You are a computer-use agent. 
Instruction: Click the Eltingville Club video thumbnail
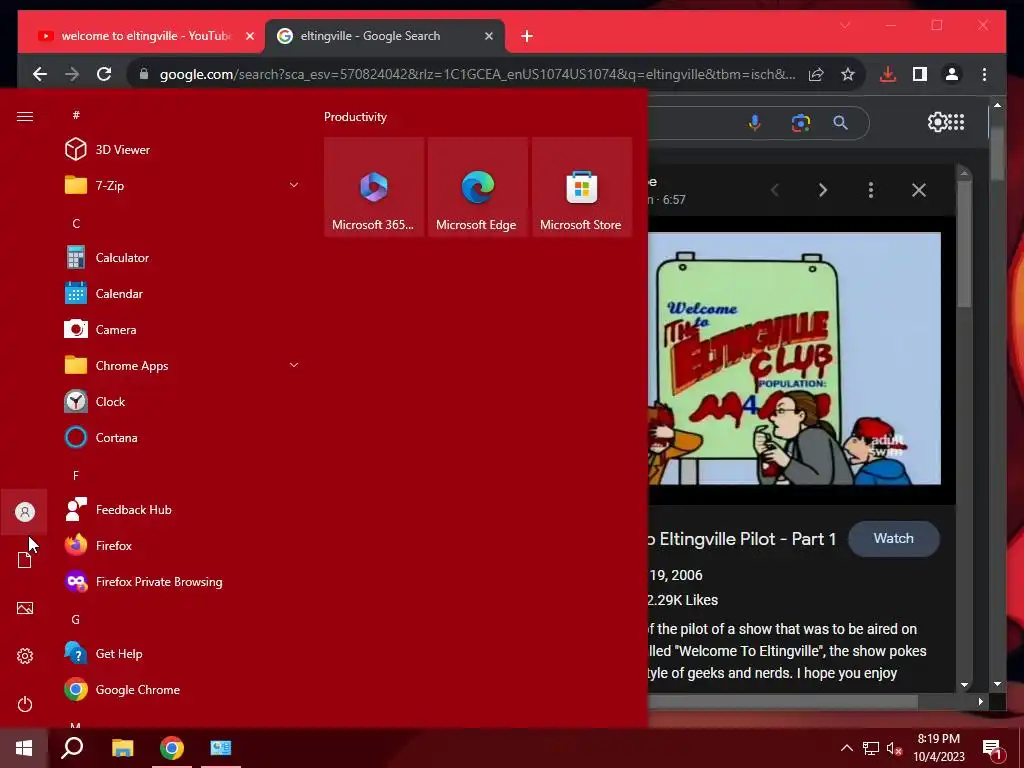795,359
